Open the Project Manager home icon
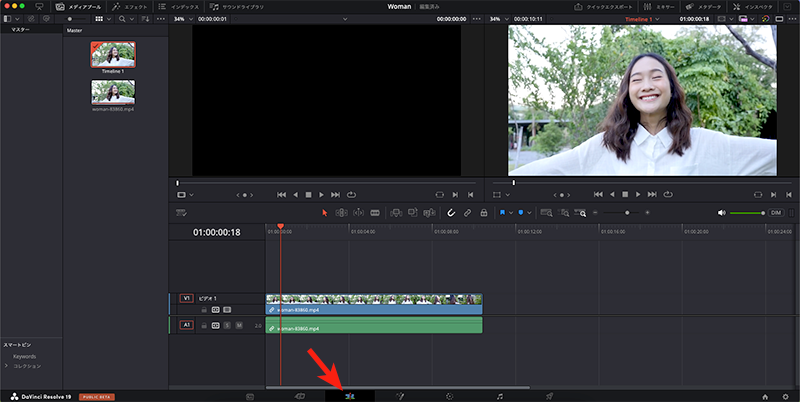This screenshot has width=800, height=402. [765, 396]
